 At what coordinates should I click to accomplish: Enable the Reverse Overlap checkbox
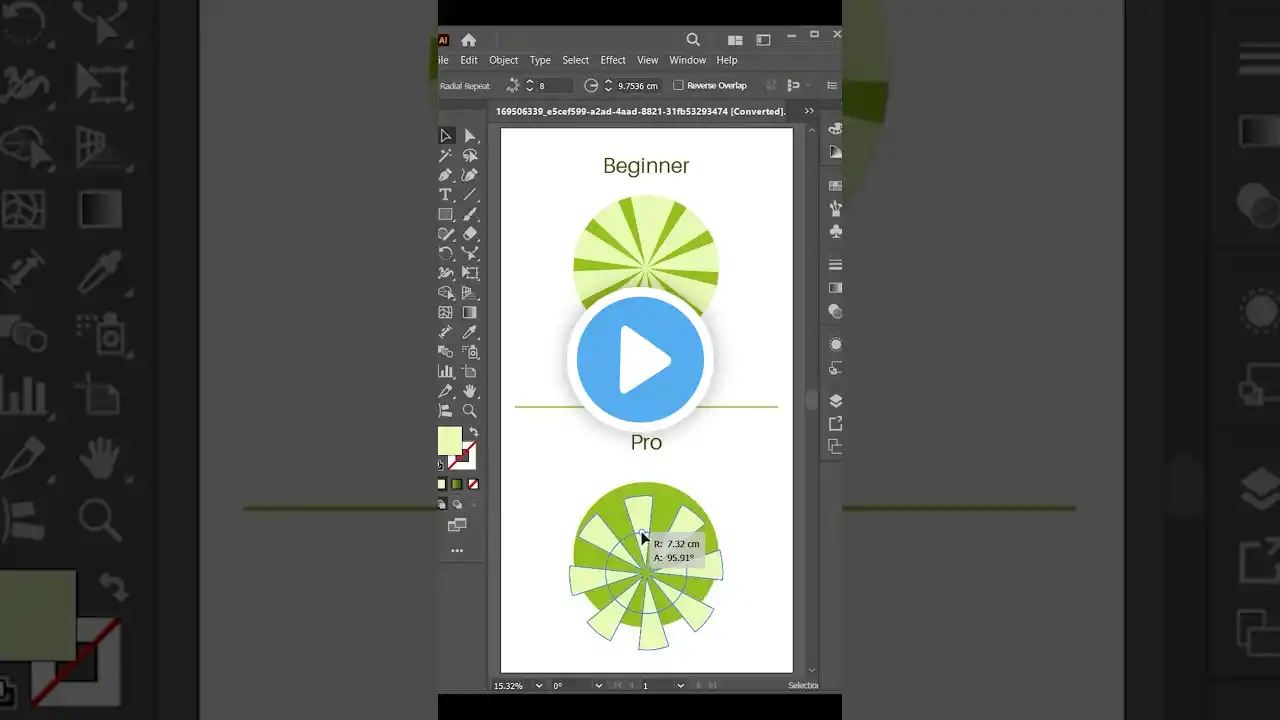click(678, 86)
